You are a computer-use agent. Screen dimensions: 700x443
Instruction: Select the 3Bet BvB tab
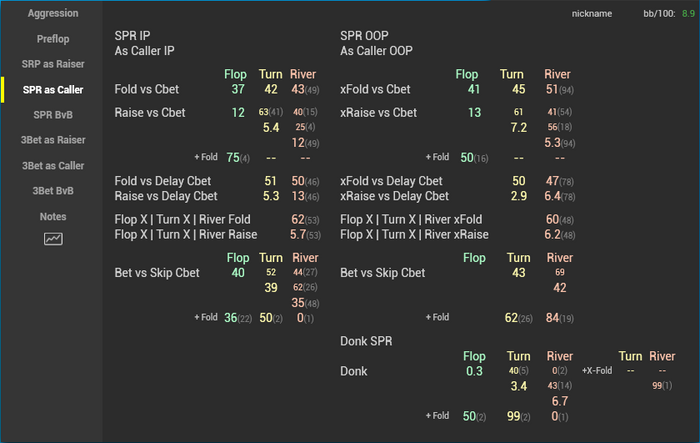pos(53,190)
